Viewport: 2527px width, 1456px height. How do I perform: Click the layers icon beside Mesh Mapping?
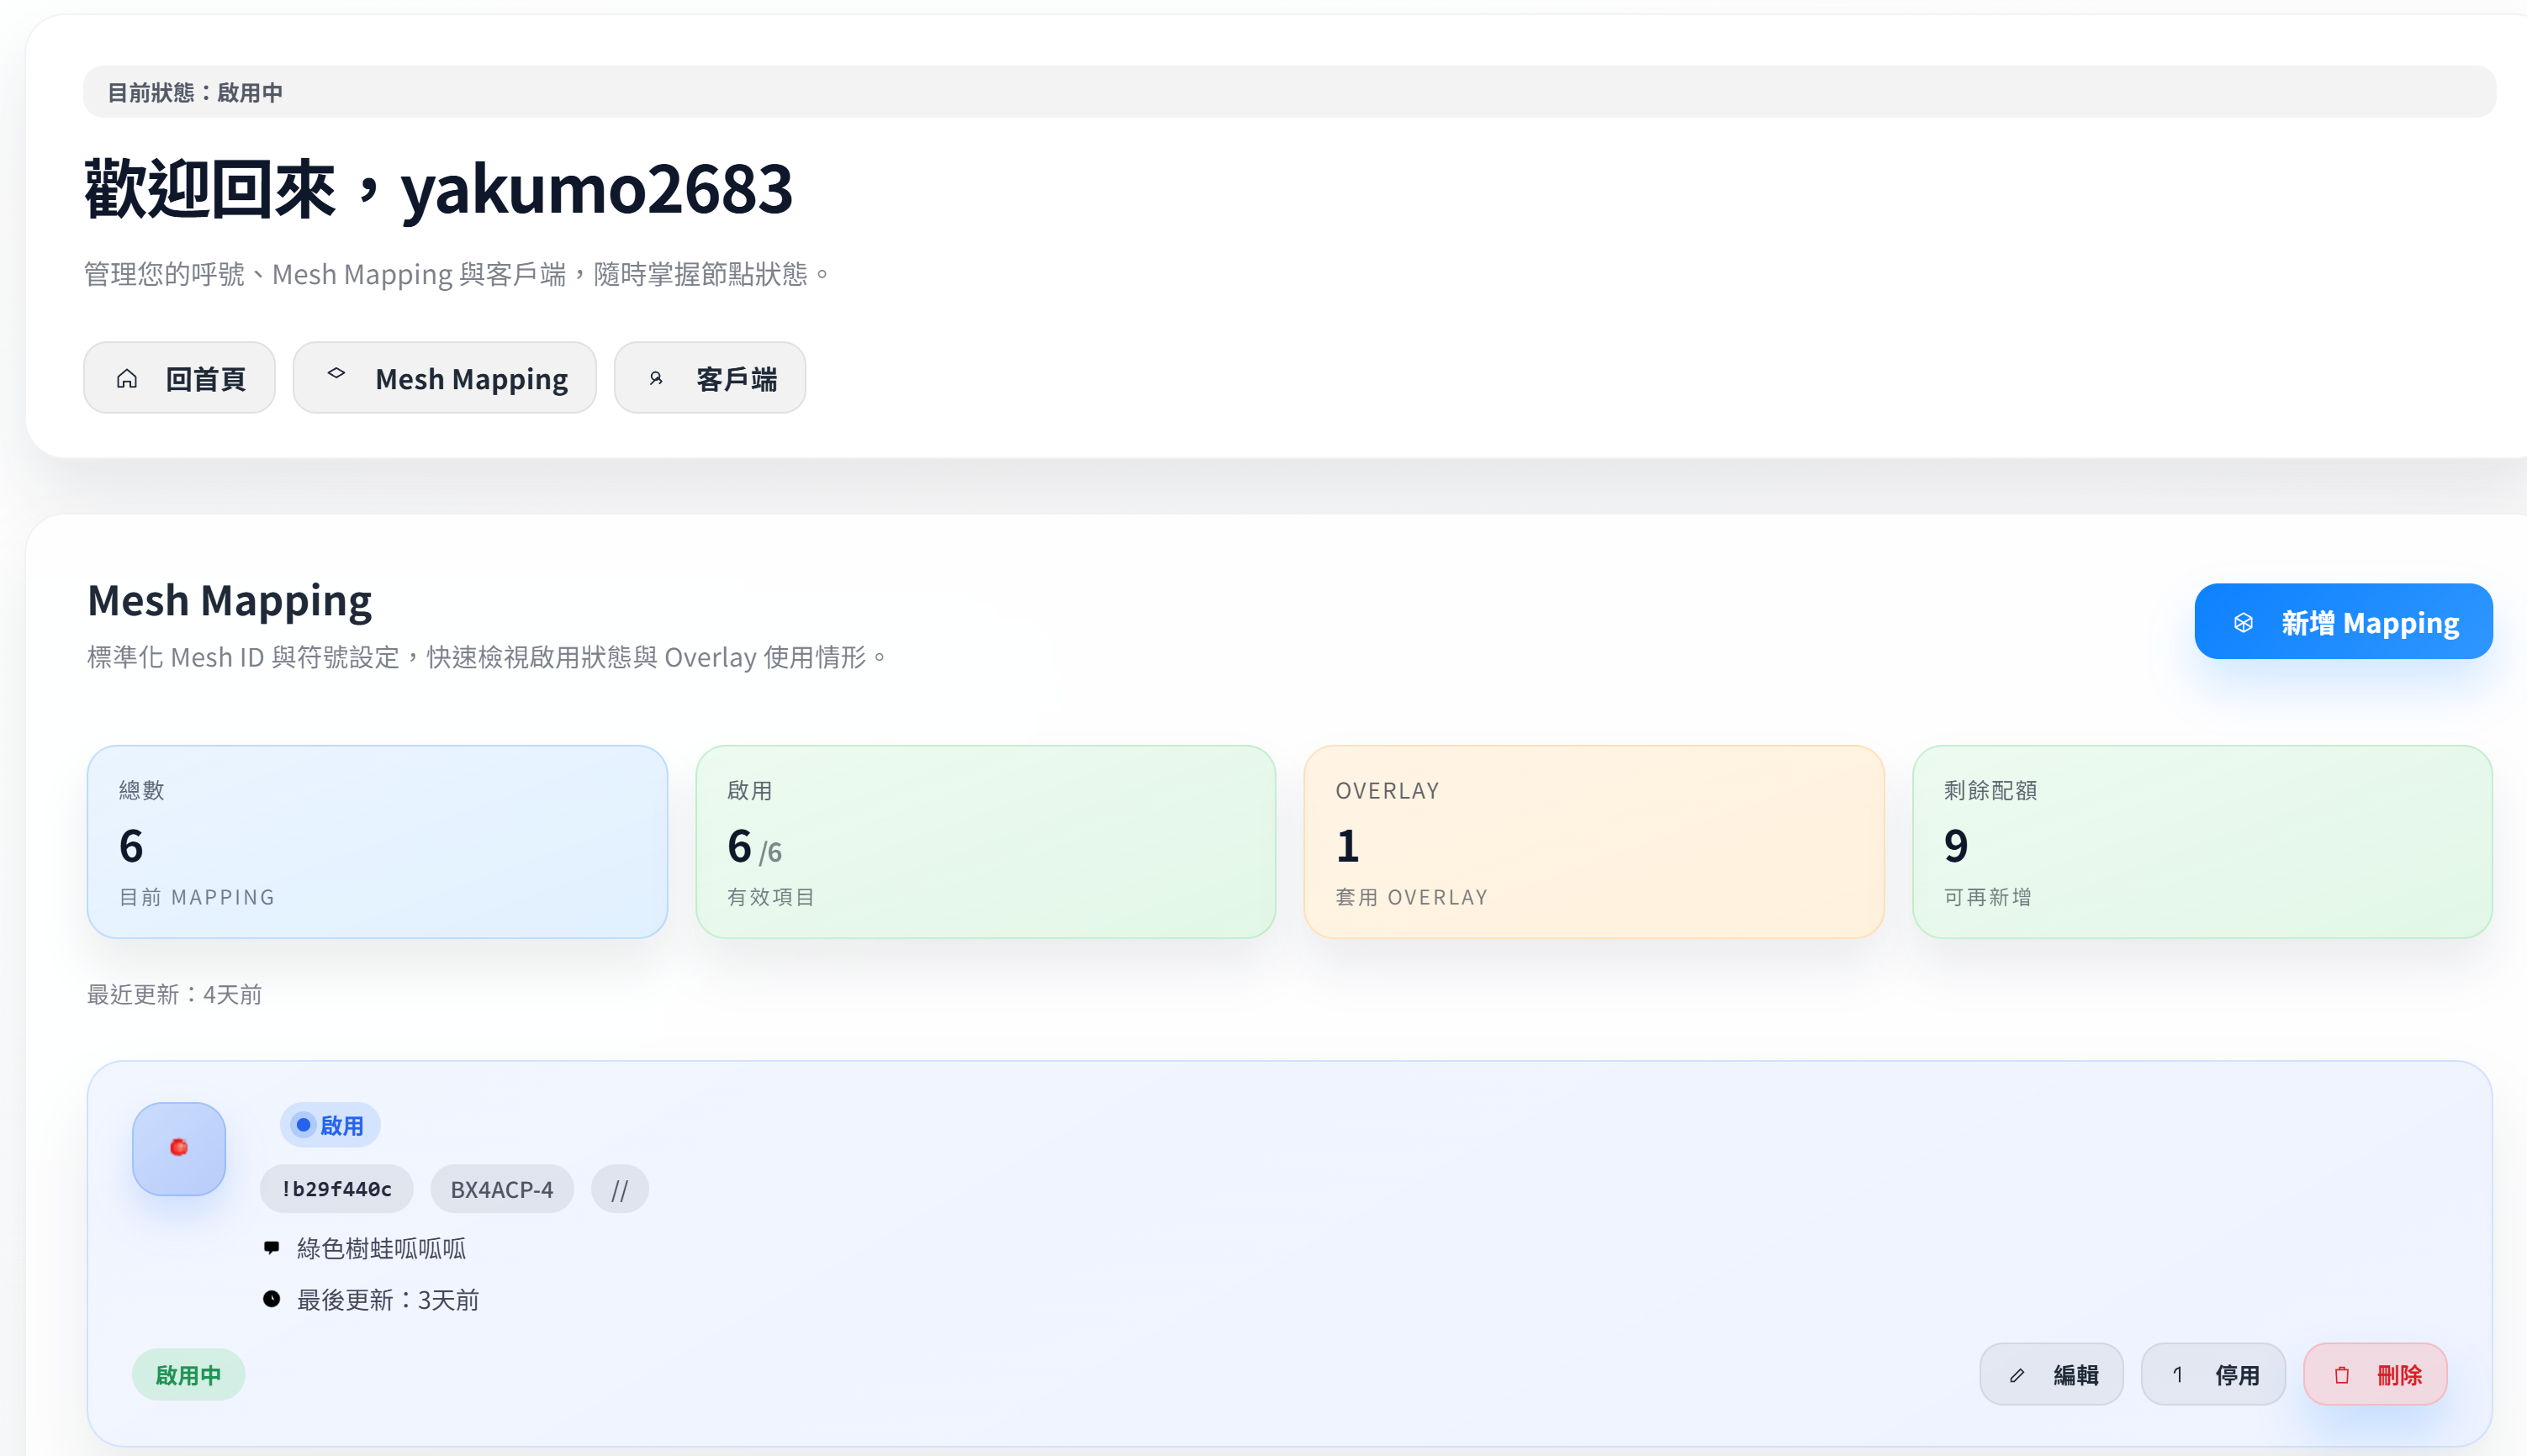click(336, 373)
